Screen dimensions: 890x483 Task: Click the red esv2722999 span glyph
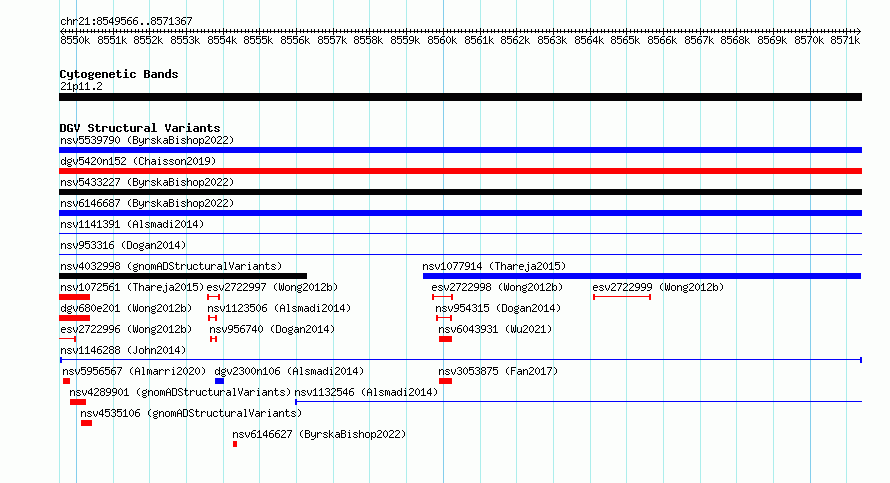(x=622, y=297)
